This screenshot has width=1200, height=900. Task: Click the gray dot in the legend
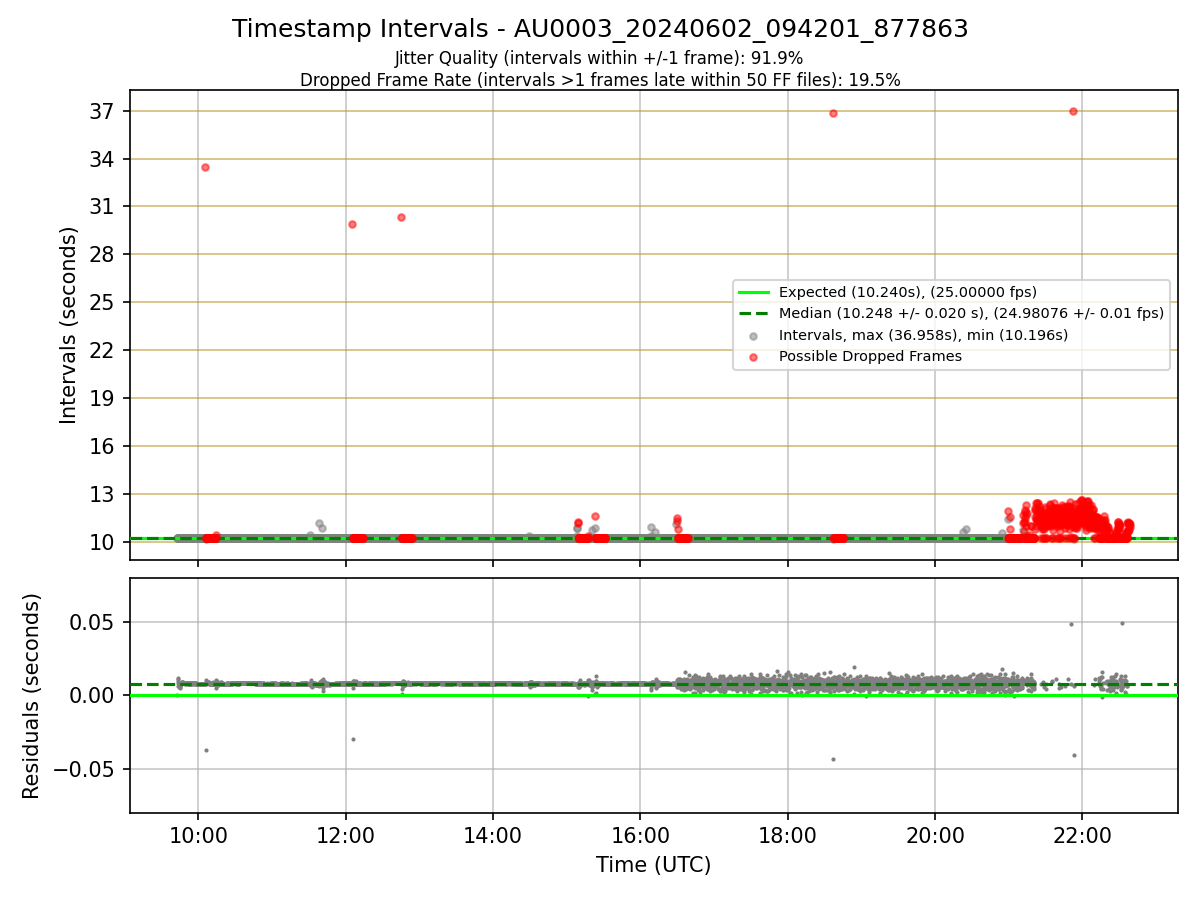754,336
